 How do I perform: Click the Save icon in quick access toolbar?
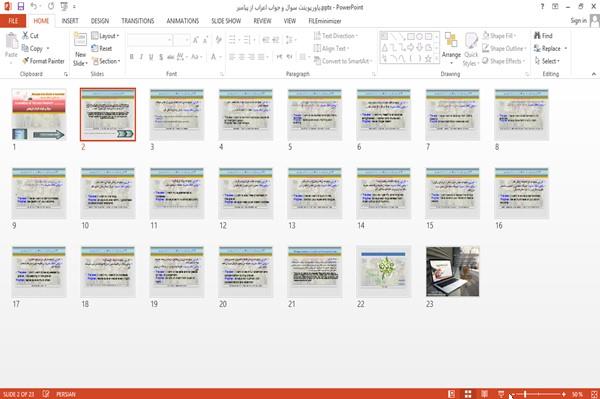tap(21, 7)
